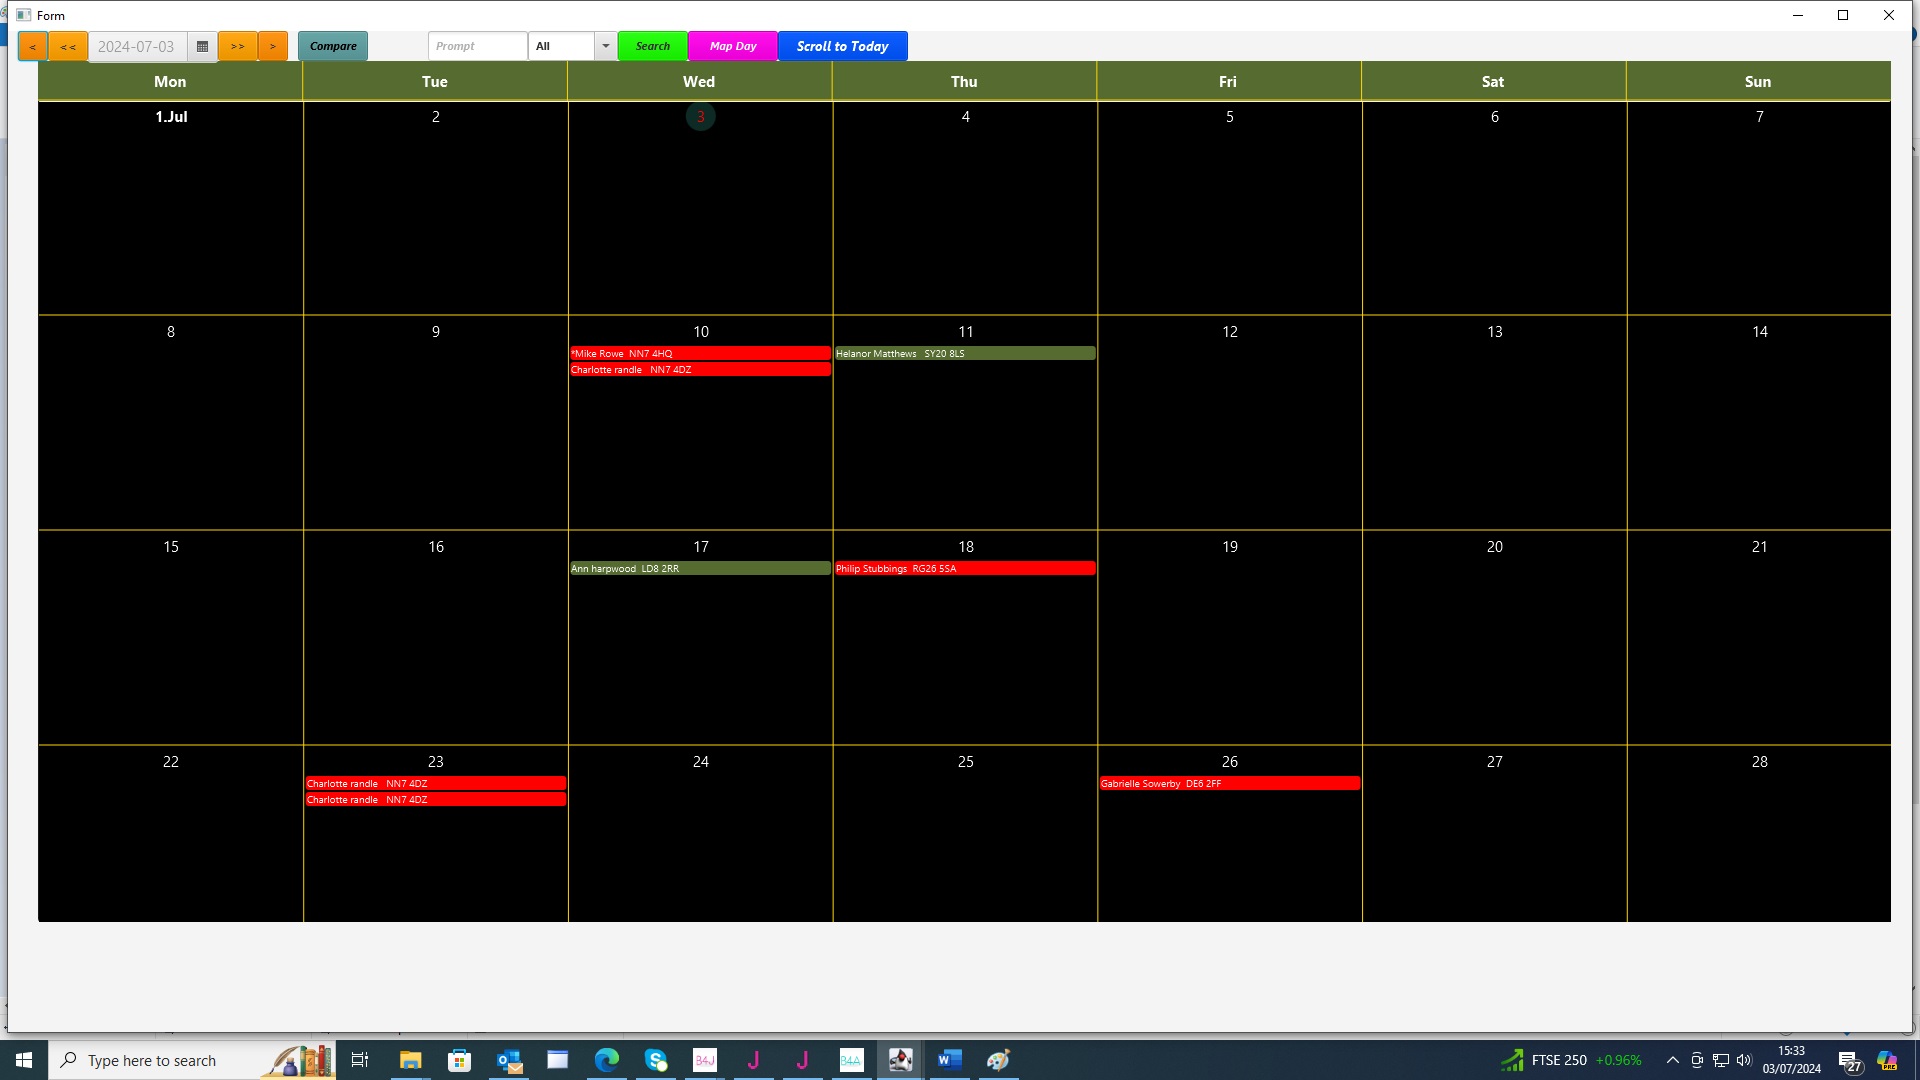1920x1080 pixels.
Task: Select the Mike Rowe NN7 4HQ appointment
Action: [x=699, y=353]
